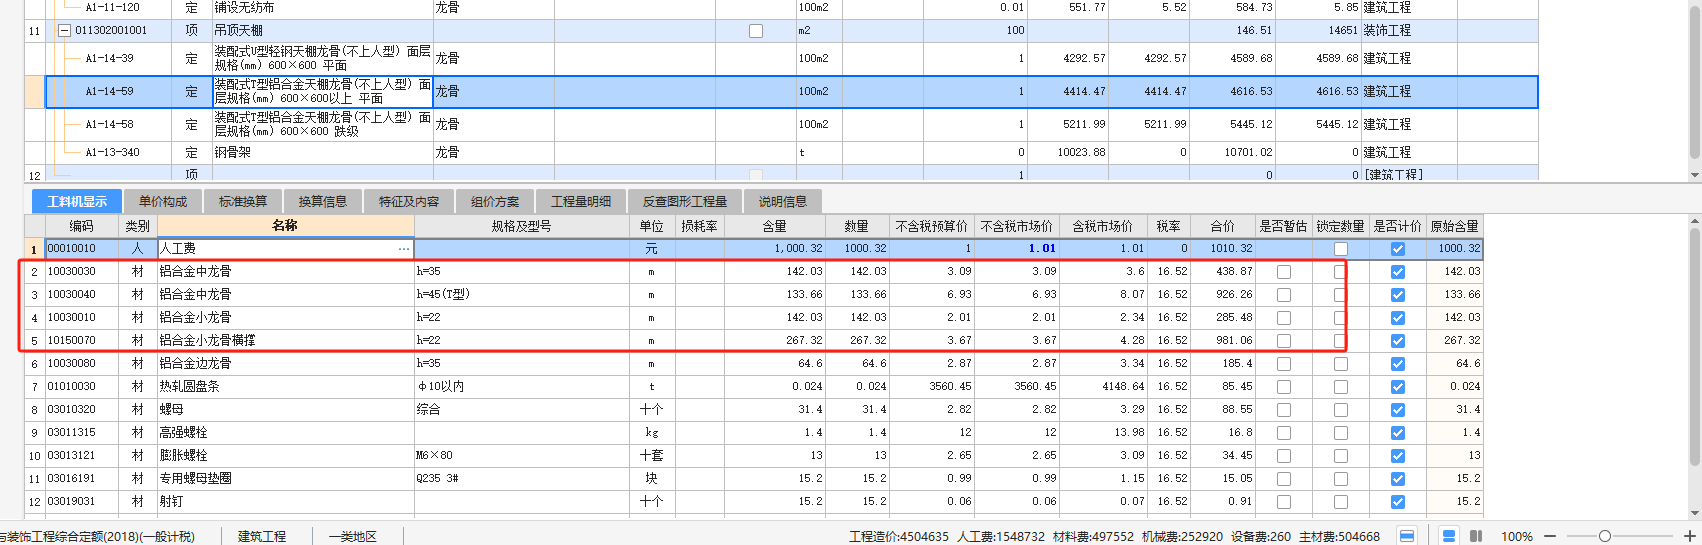Click the 原始含量 column header
This screenshot has width=1702, height=545.
pyautogui.click(x=1455, y=226)
